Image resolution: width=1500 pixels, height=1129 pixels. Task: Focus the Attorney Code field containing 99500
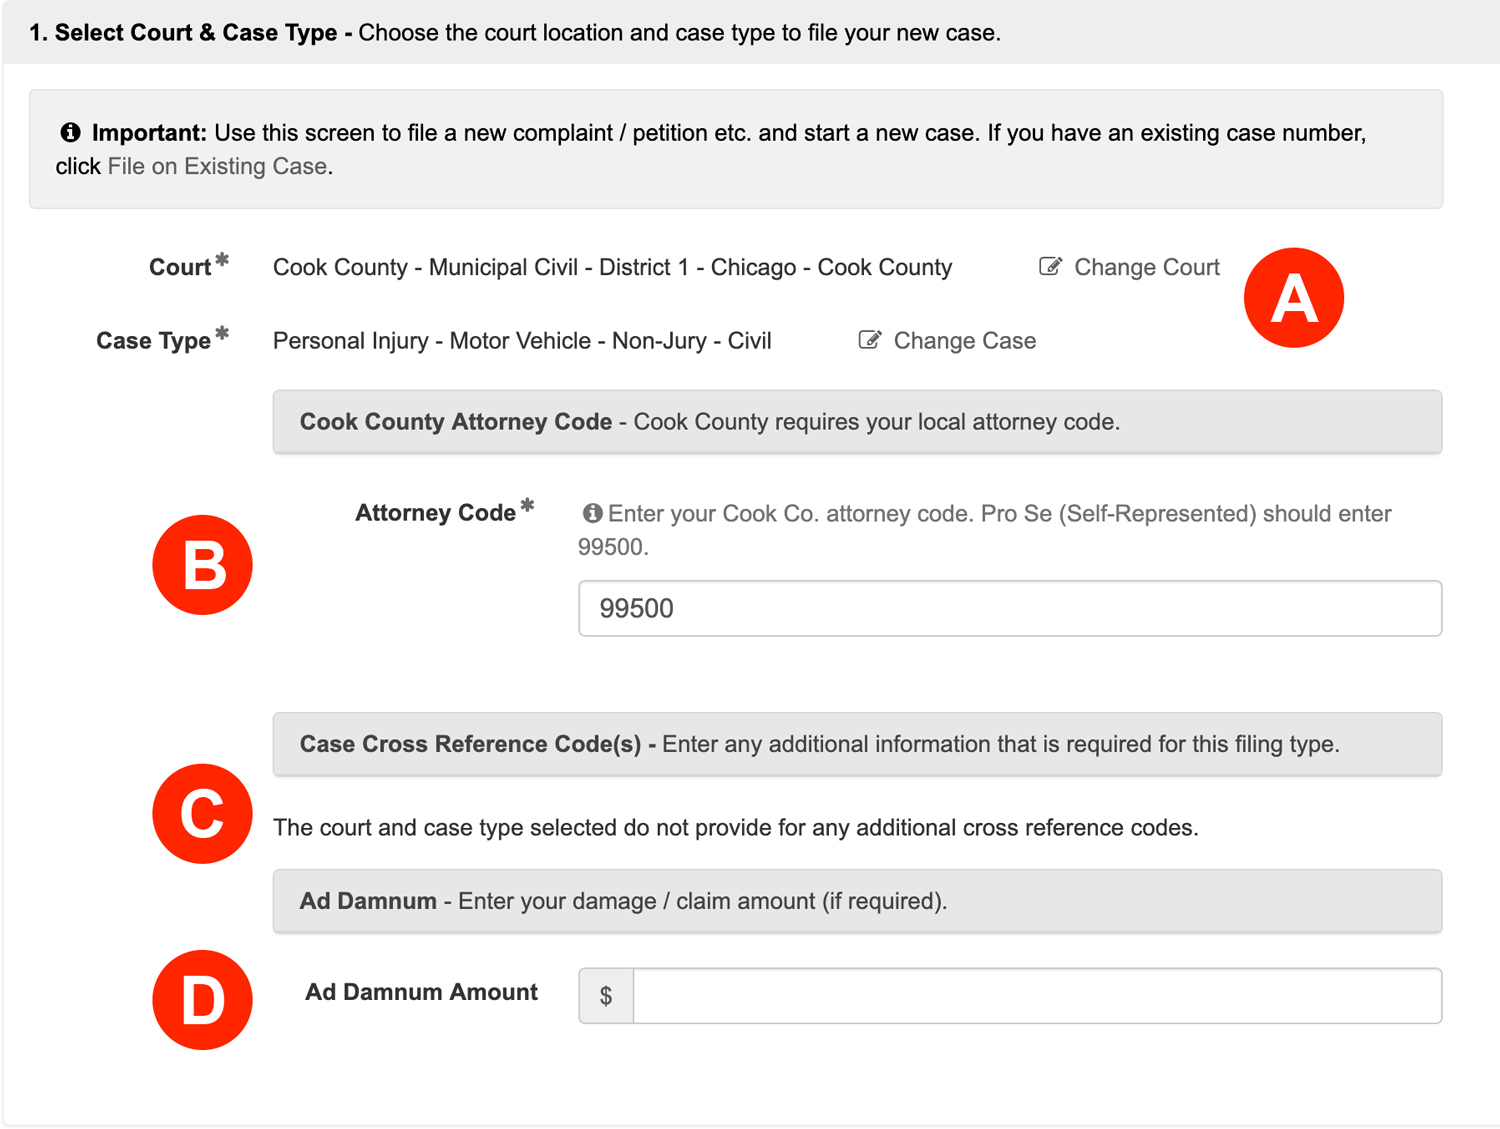(1009, 608)
